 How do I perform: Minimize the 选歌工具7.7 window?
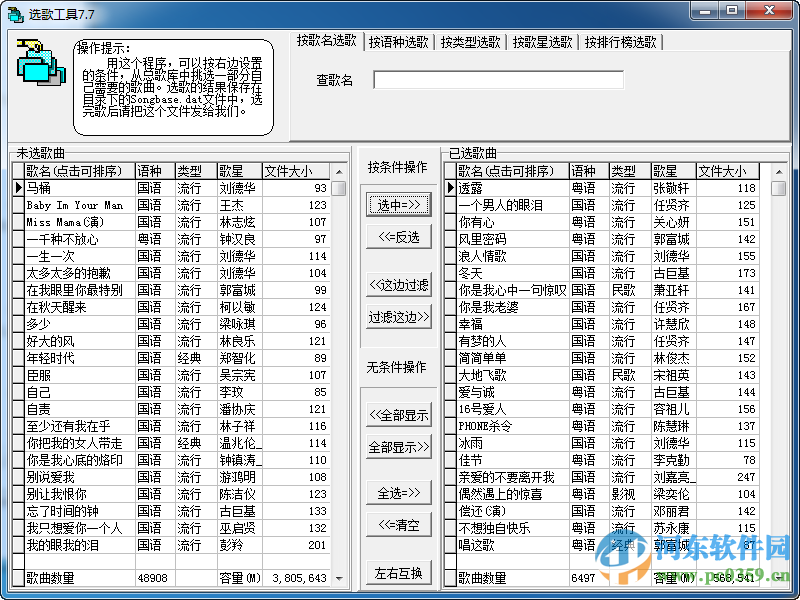(x=705, y=11)
